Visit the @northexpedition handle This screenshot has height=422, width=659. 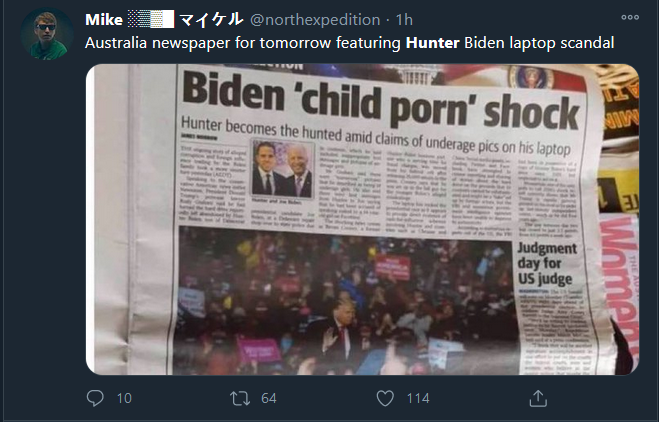315,20
